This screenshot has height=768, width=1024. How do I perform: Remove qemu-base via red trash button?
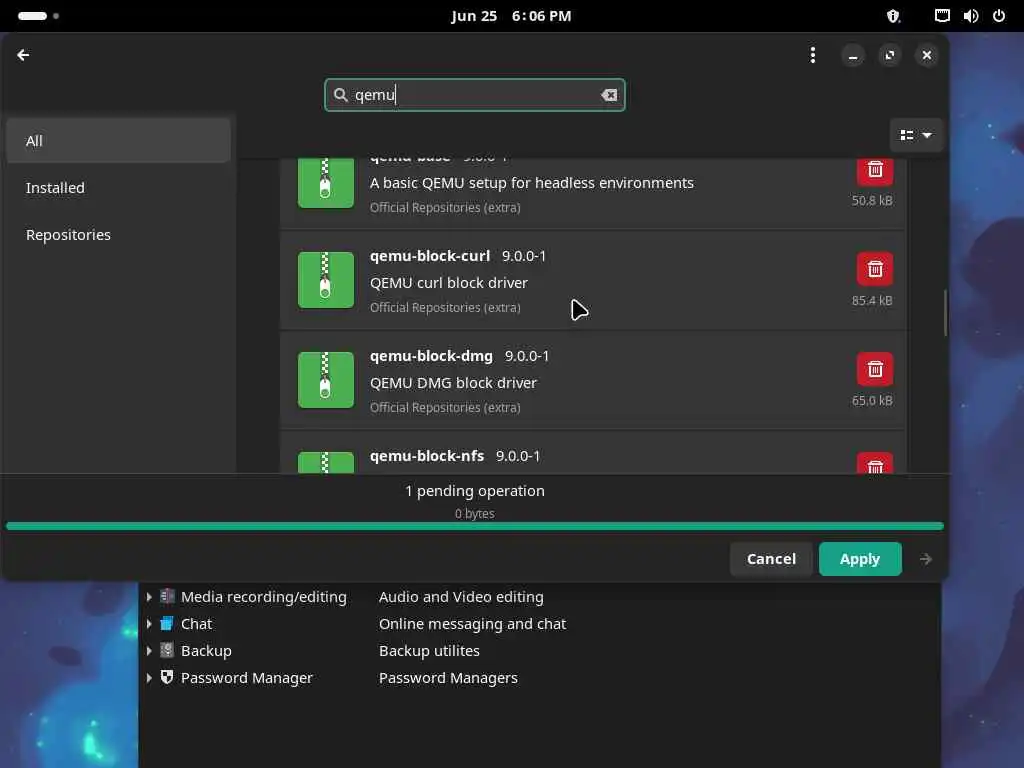pos(874,171)
